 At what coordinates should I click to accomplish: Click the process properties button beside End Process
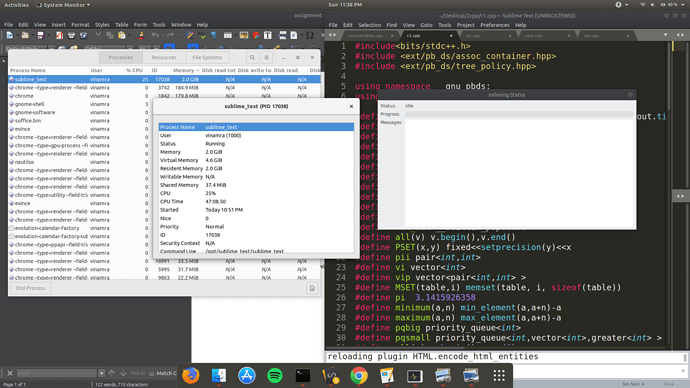312,288
